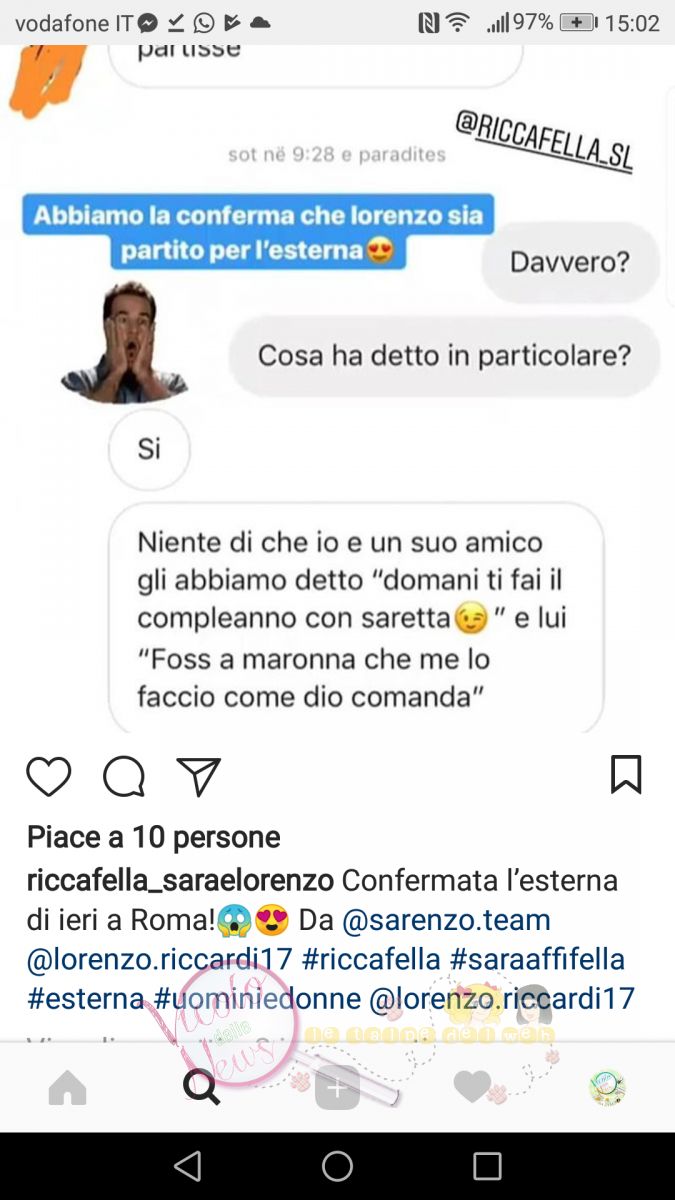Share the post with the paper plane icon
The image size is (675, 1200).
(198, 777)
